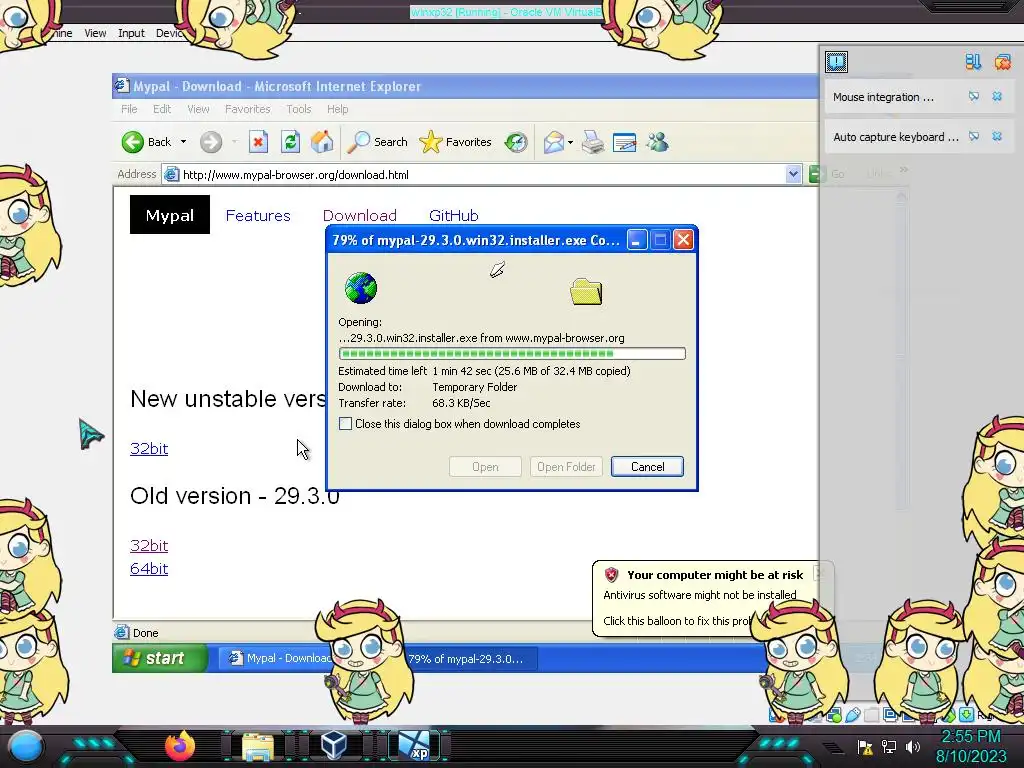The width and height of the screenshot is (1024, 768).
Task: Click the Forward arrow button in IE toolbar
Action: tap(211, 142)
